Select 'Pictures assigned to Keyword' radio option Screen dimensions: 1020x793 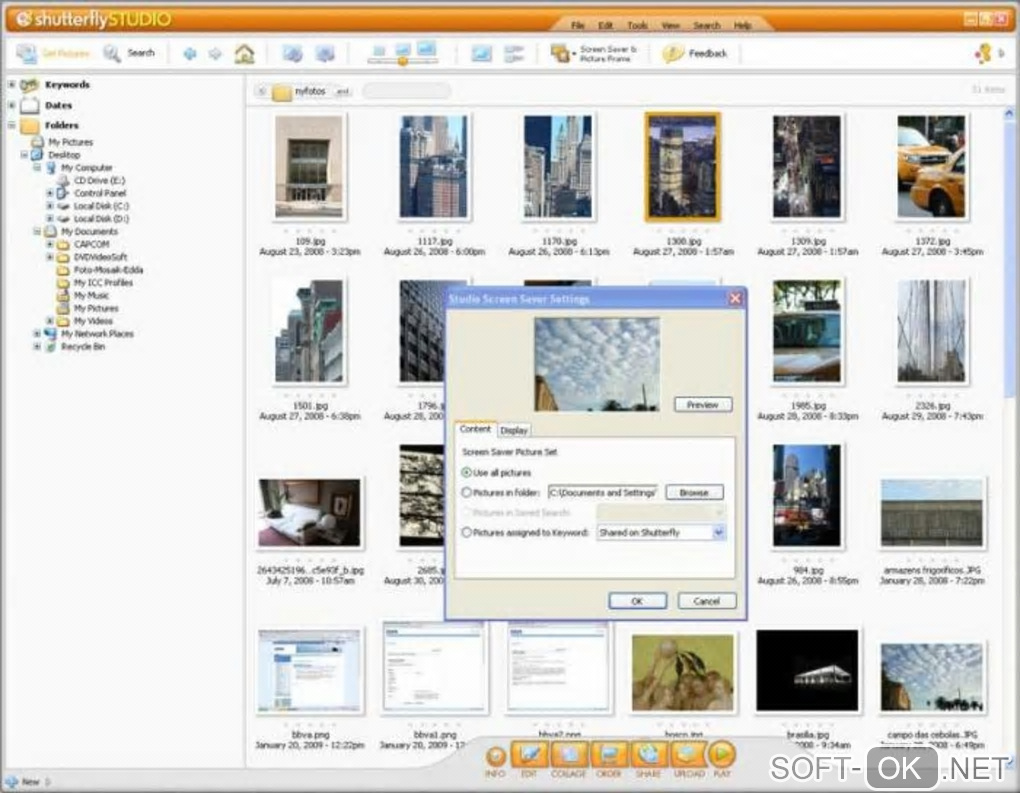[467, 533]
